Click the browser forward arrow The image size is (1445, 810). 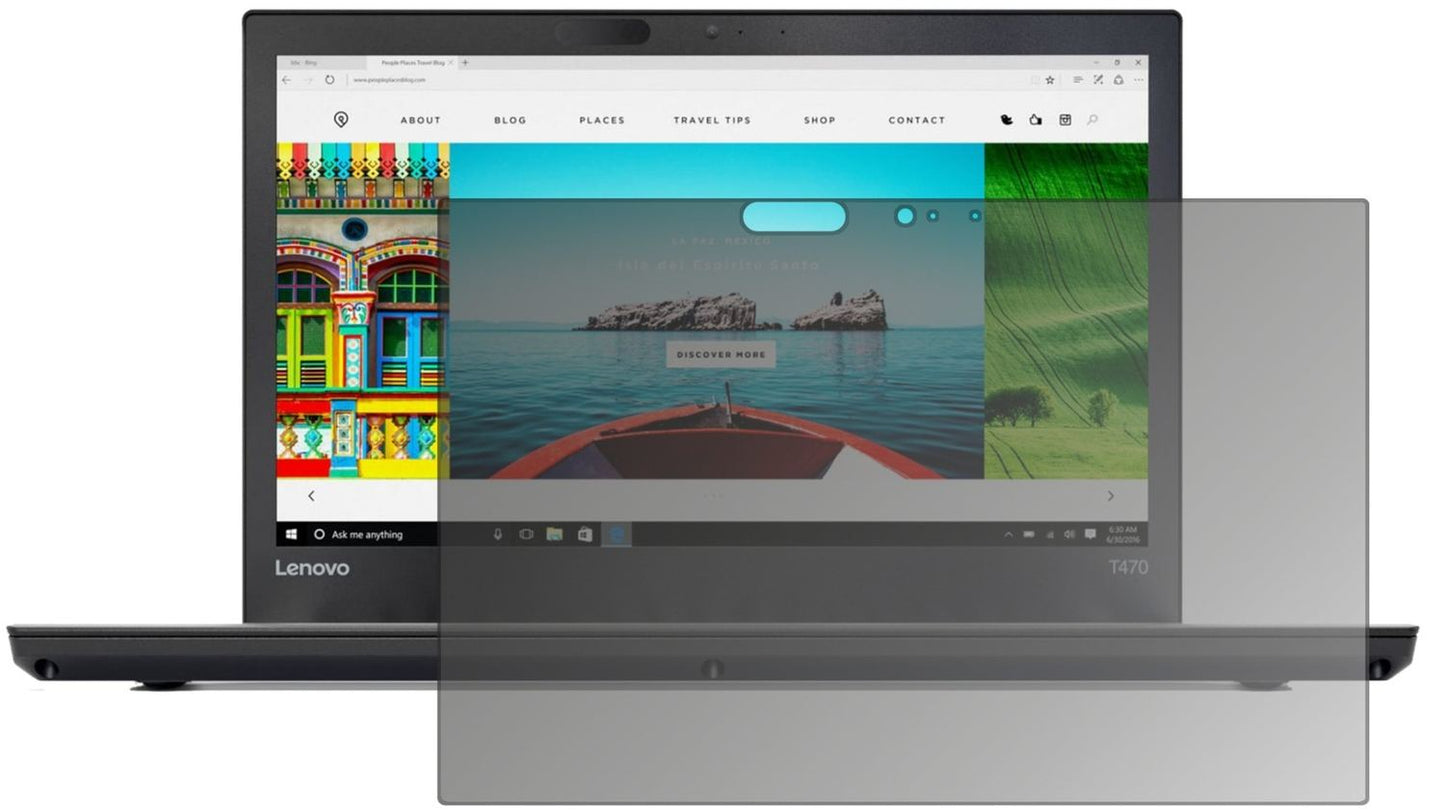point(308,80)
